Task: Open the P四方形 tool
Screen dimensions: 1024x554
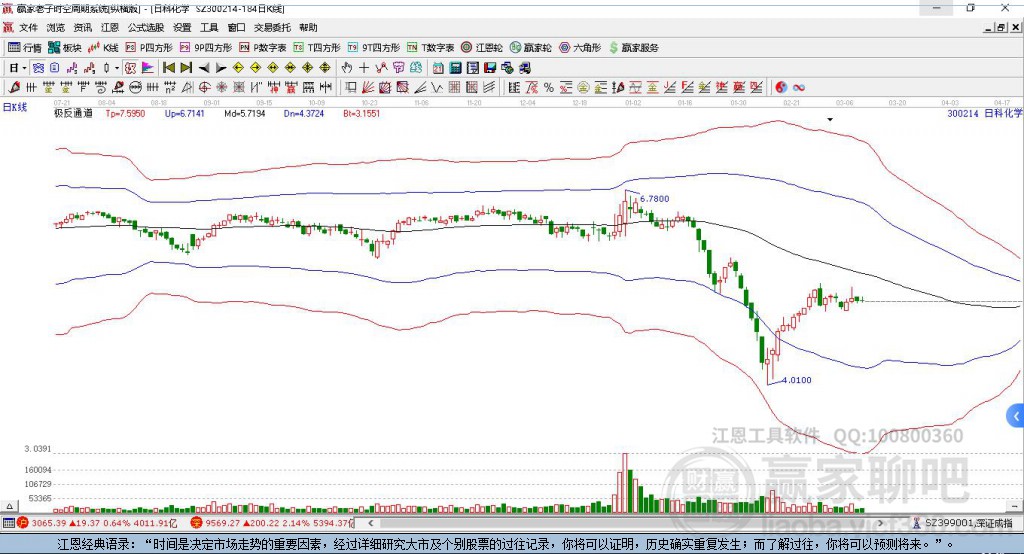Action: 149,48
